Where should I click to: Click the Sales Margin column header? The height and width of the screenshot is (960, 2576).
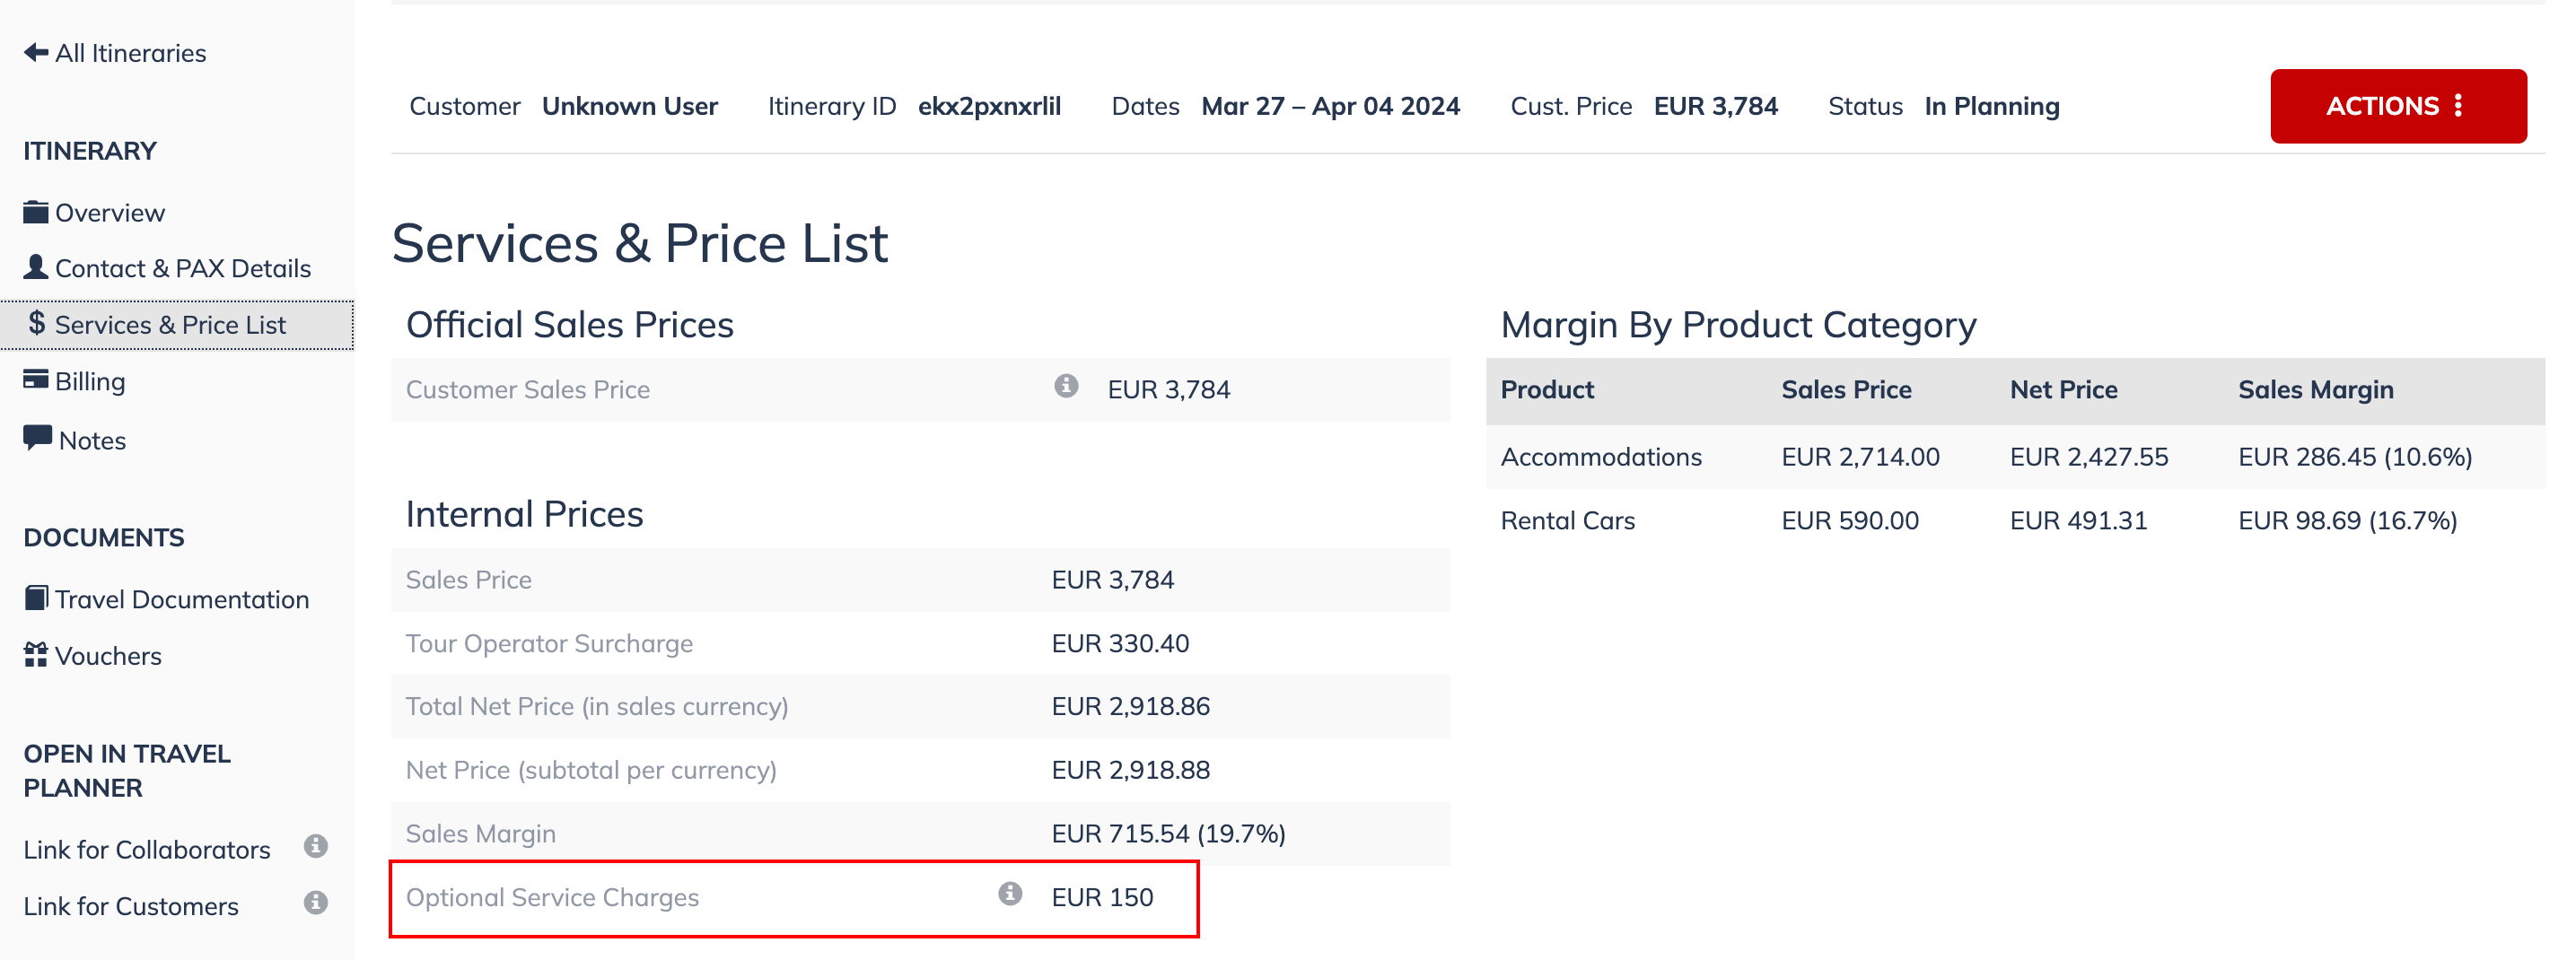point(2316,390)
